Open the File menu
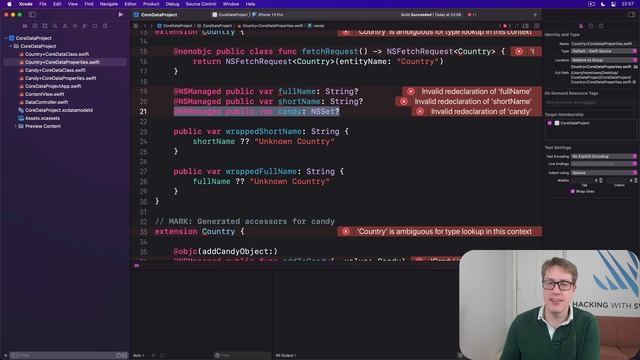 click(x=42, y=4)
